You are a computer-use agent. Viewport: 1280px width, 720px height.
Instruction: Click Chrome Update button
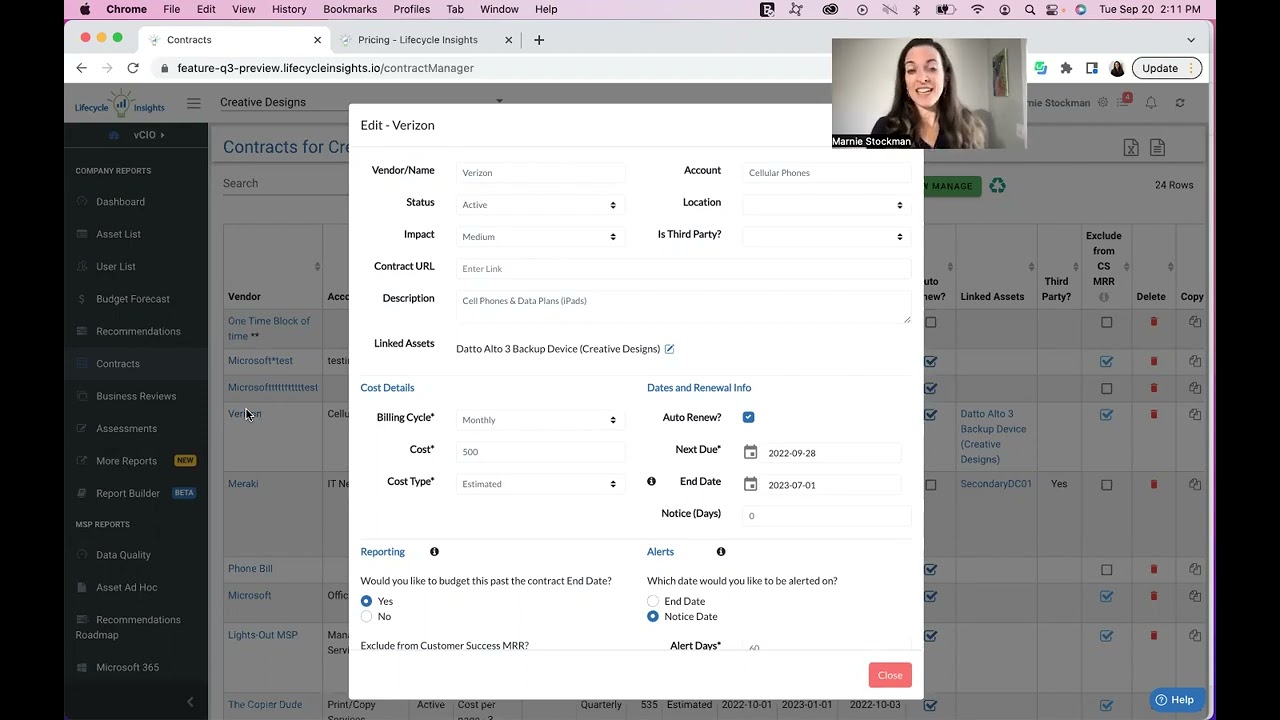(1166, 68)
